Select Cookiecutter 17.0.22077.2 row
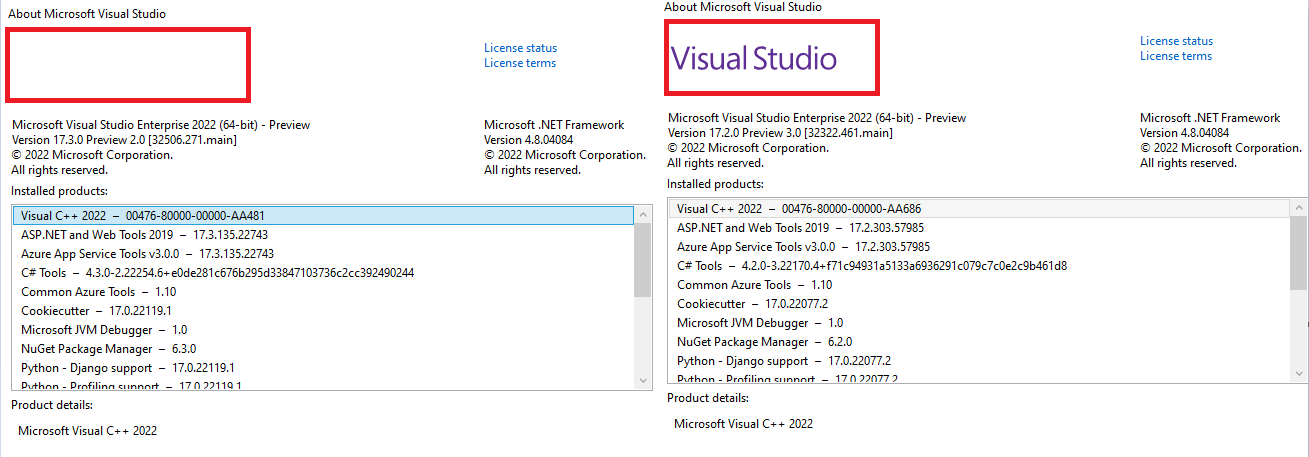 979,304
